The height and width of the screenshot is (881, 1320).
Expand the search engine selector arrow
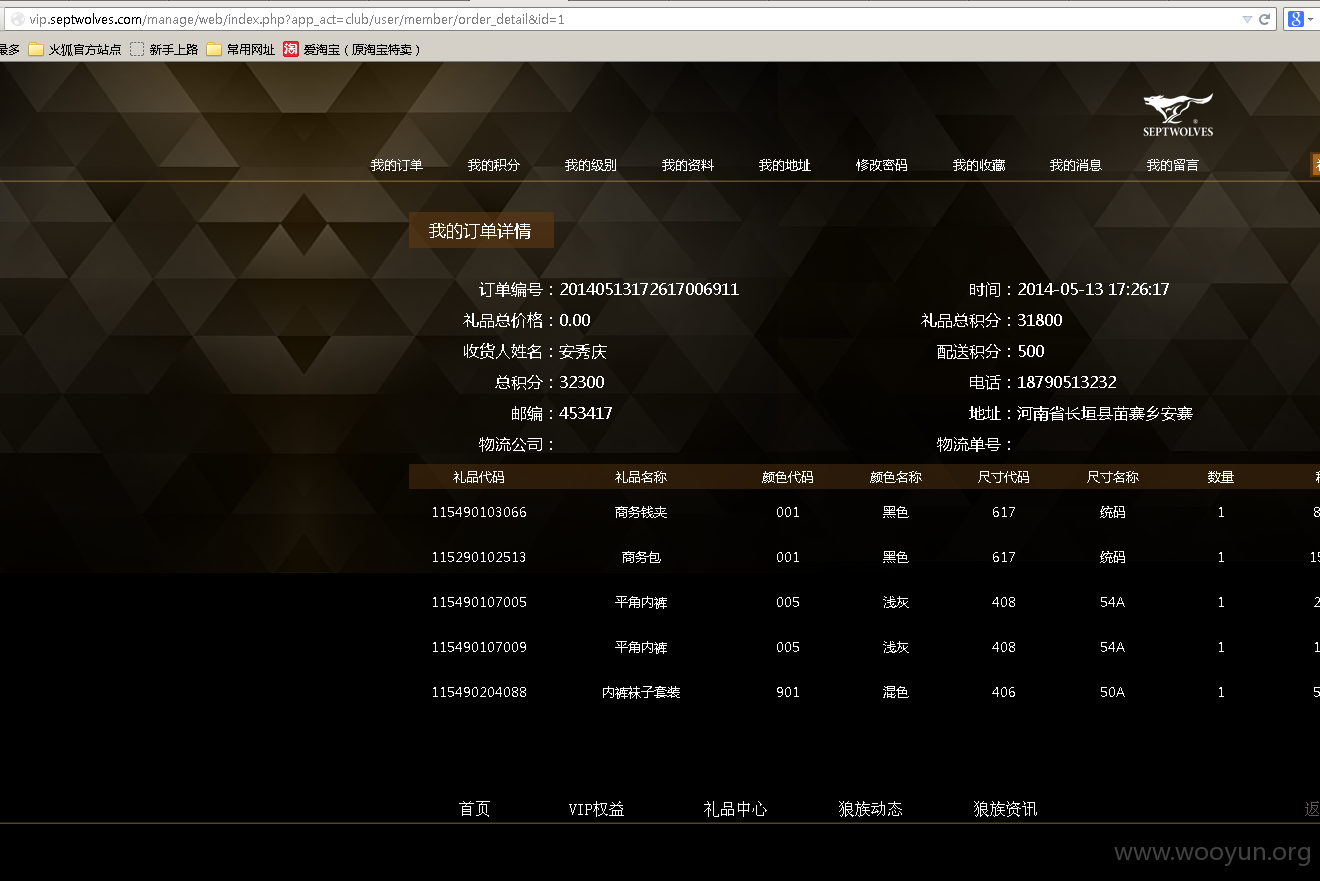click(1309, 19)
